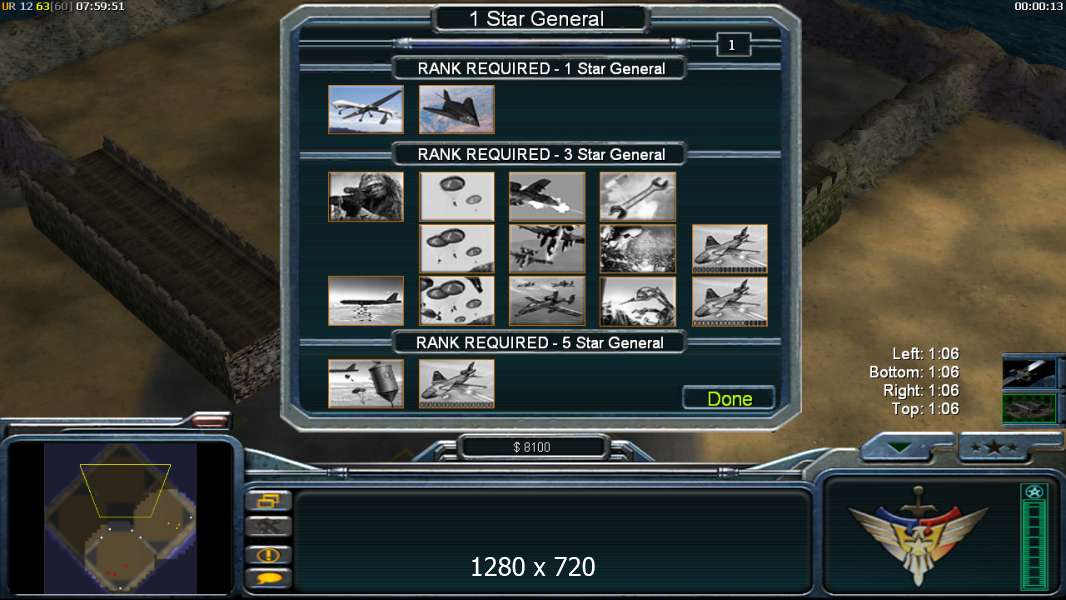This screenshot has width=1066, height=600.
Task: Select the satellite superweapon shortcut icon
Action: [1029, 372]
